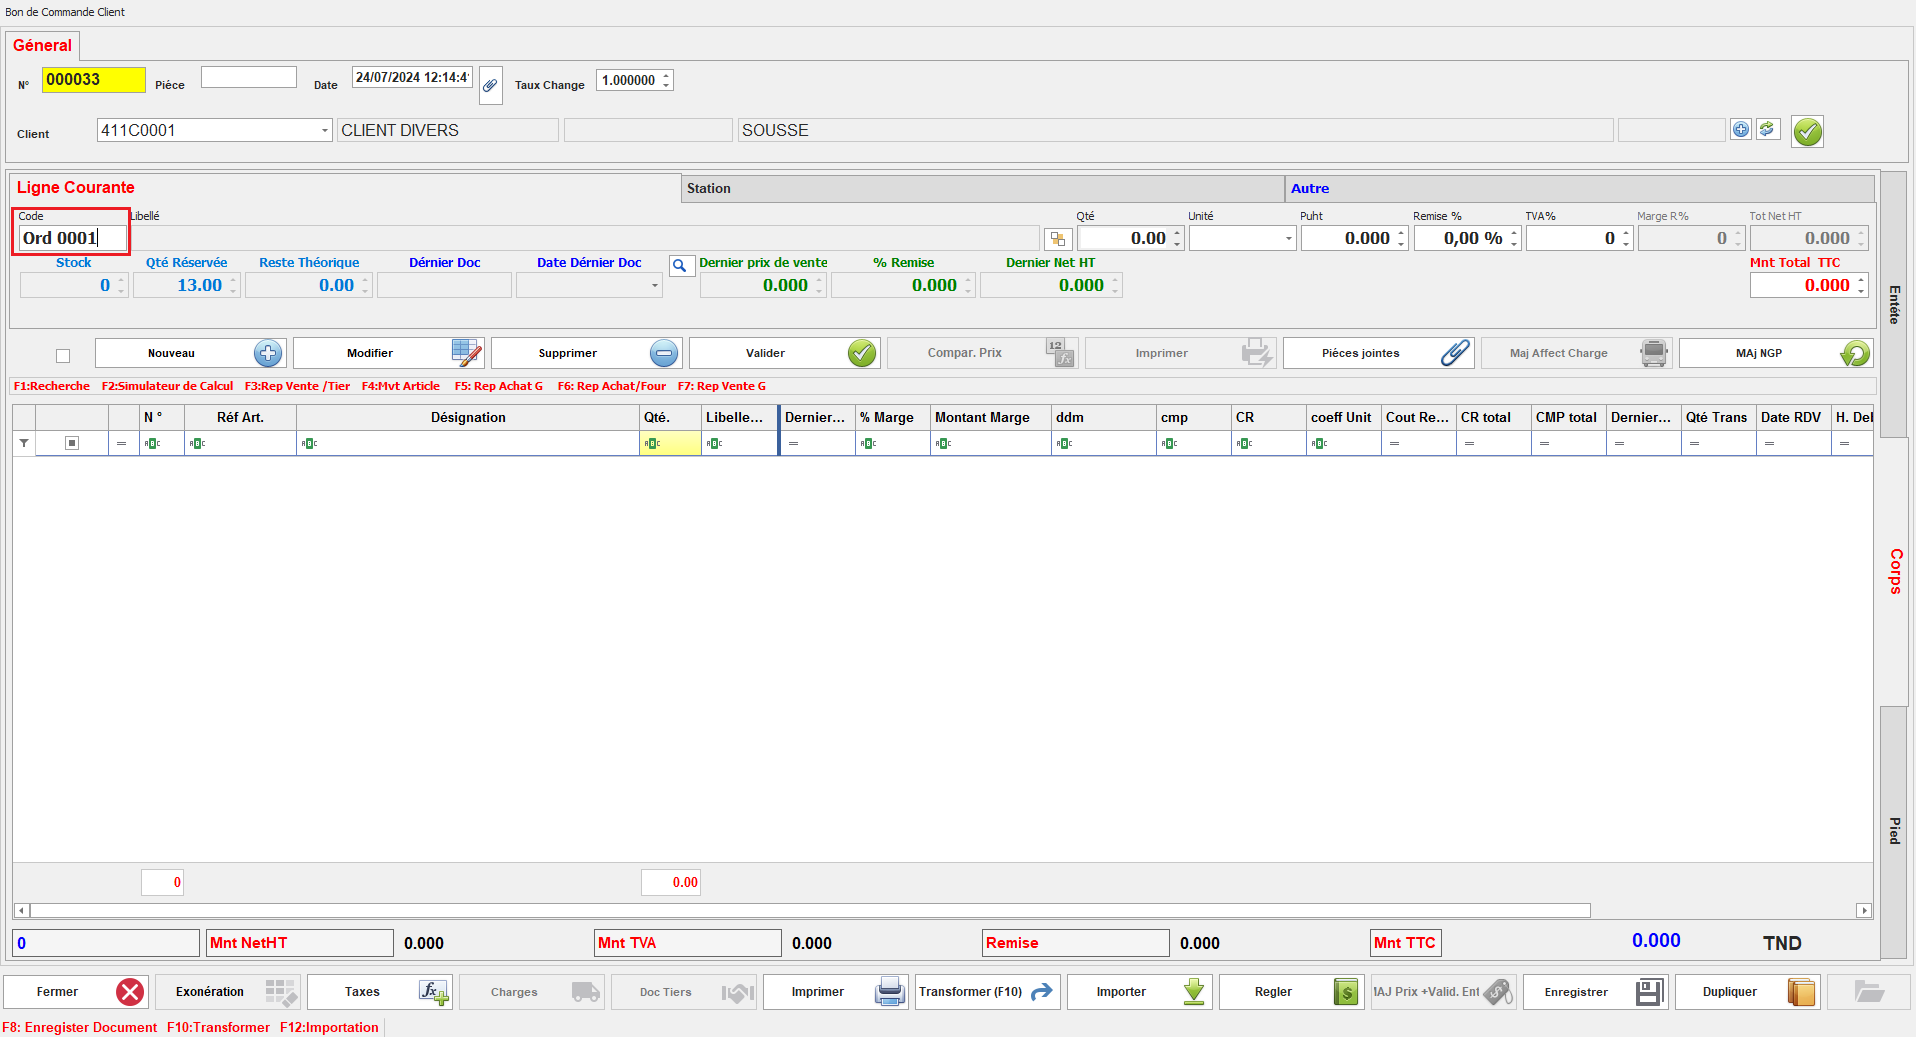Click the MAJ Prix +Valid. Ent button
Viewport: 1916px width, 1039px height.
pyautogui.click(x=1444, y=992)
